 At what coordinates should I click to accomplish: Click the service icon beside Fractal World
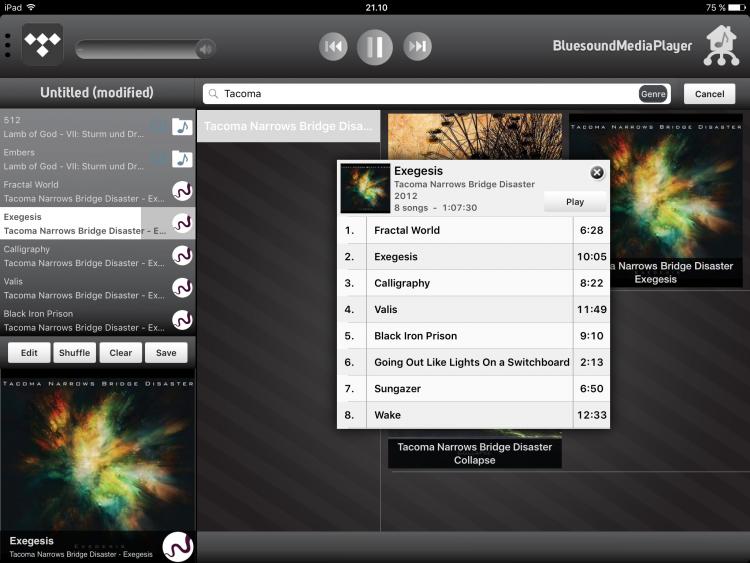click(182, 191)
